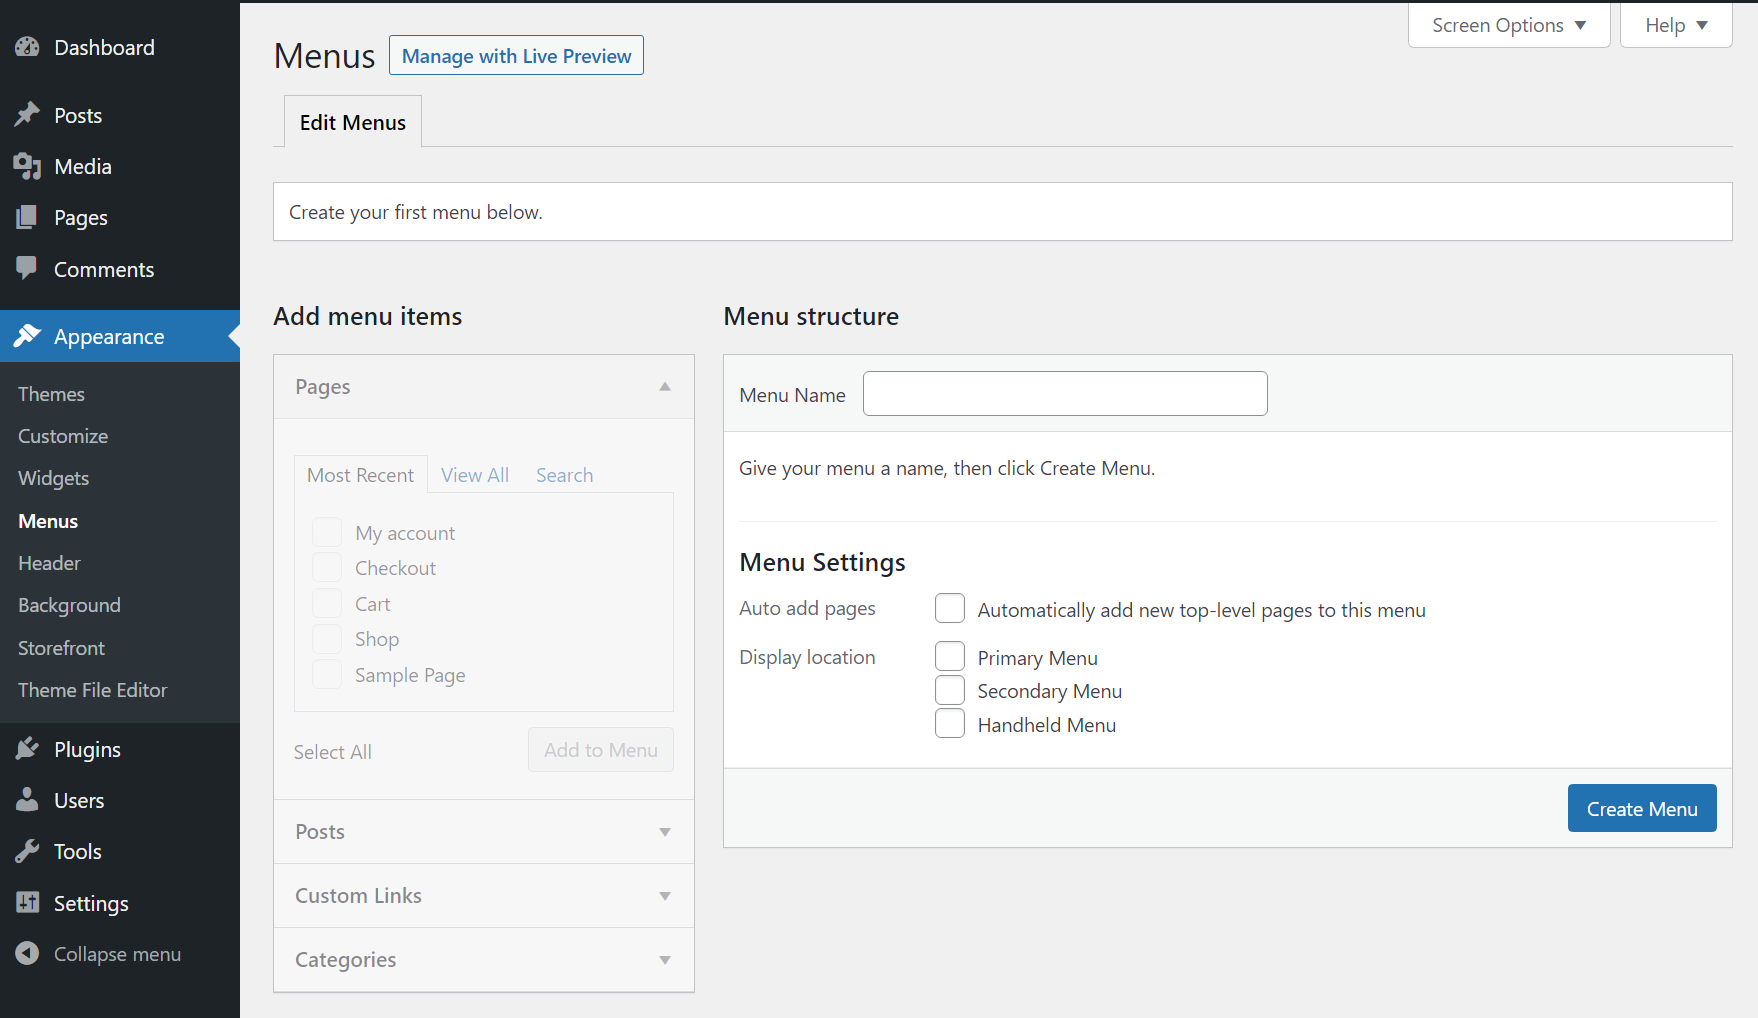1758x1018 pixels.
Task: Open the Screen Options dropdown
Action: click(x=1507, y=24)
